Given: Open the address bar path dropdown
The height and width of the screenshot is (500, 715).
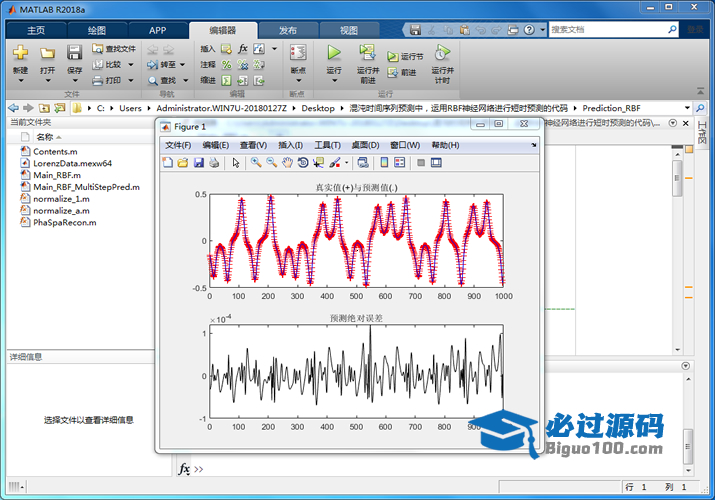Looking at the screenshot, I should click(x=687, y=108).
